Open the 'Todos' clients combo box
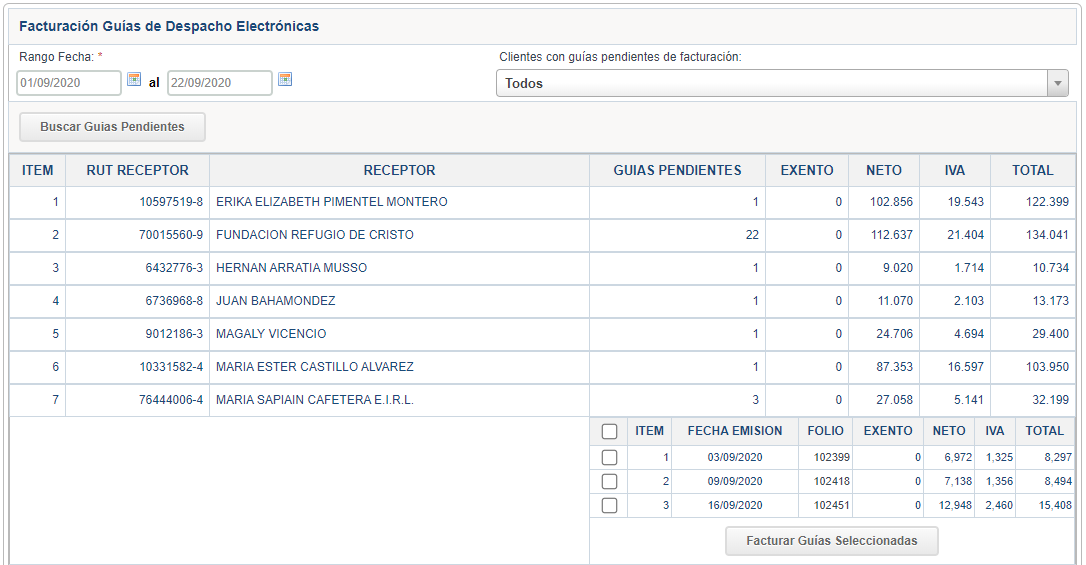Image resolution: width=1086 pixels, height=565 pixels. click(x=771, y=84)
